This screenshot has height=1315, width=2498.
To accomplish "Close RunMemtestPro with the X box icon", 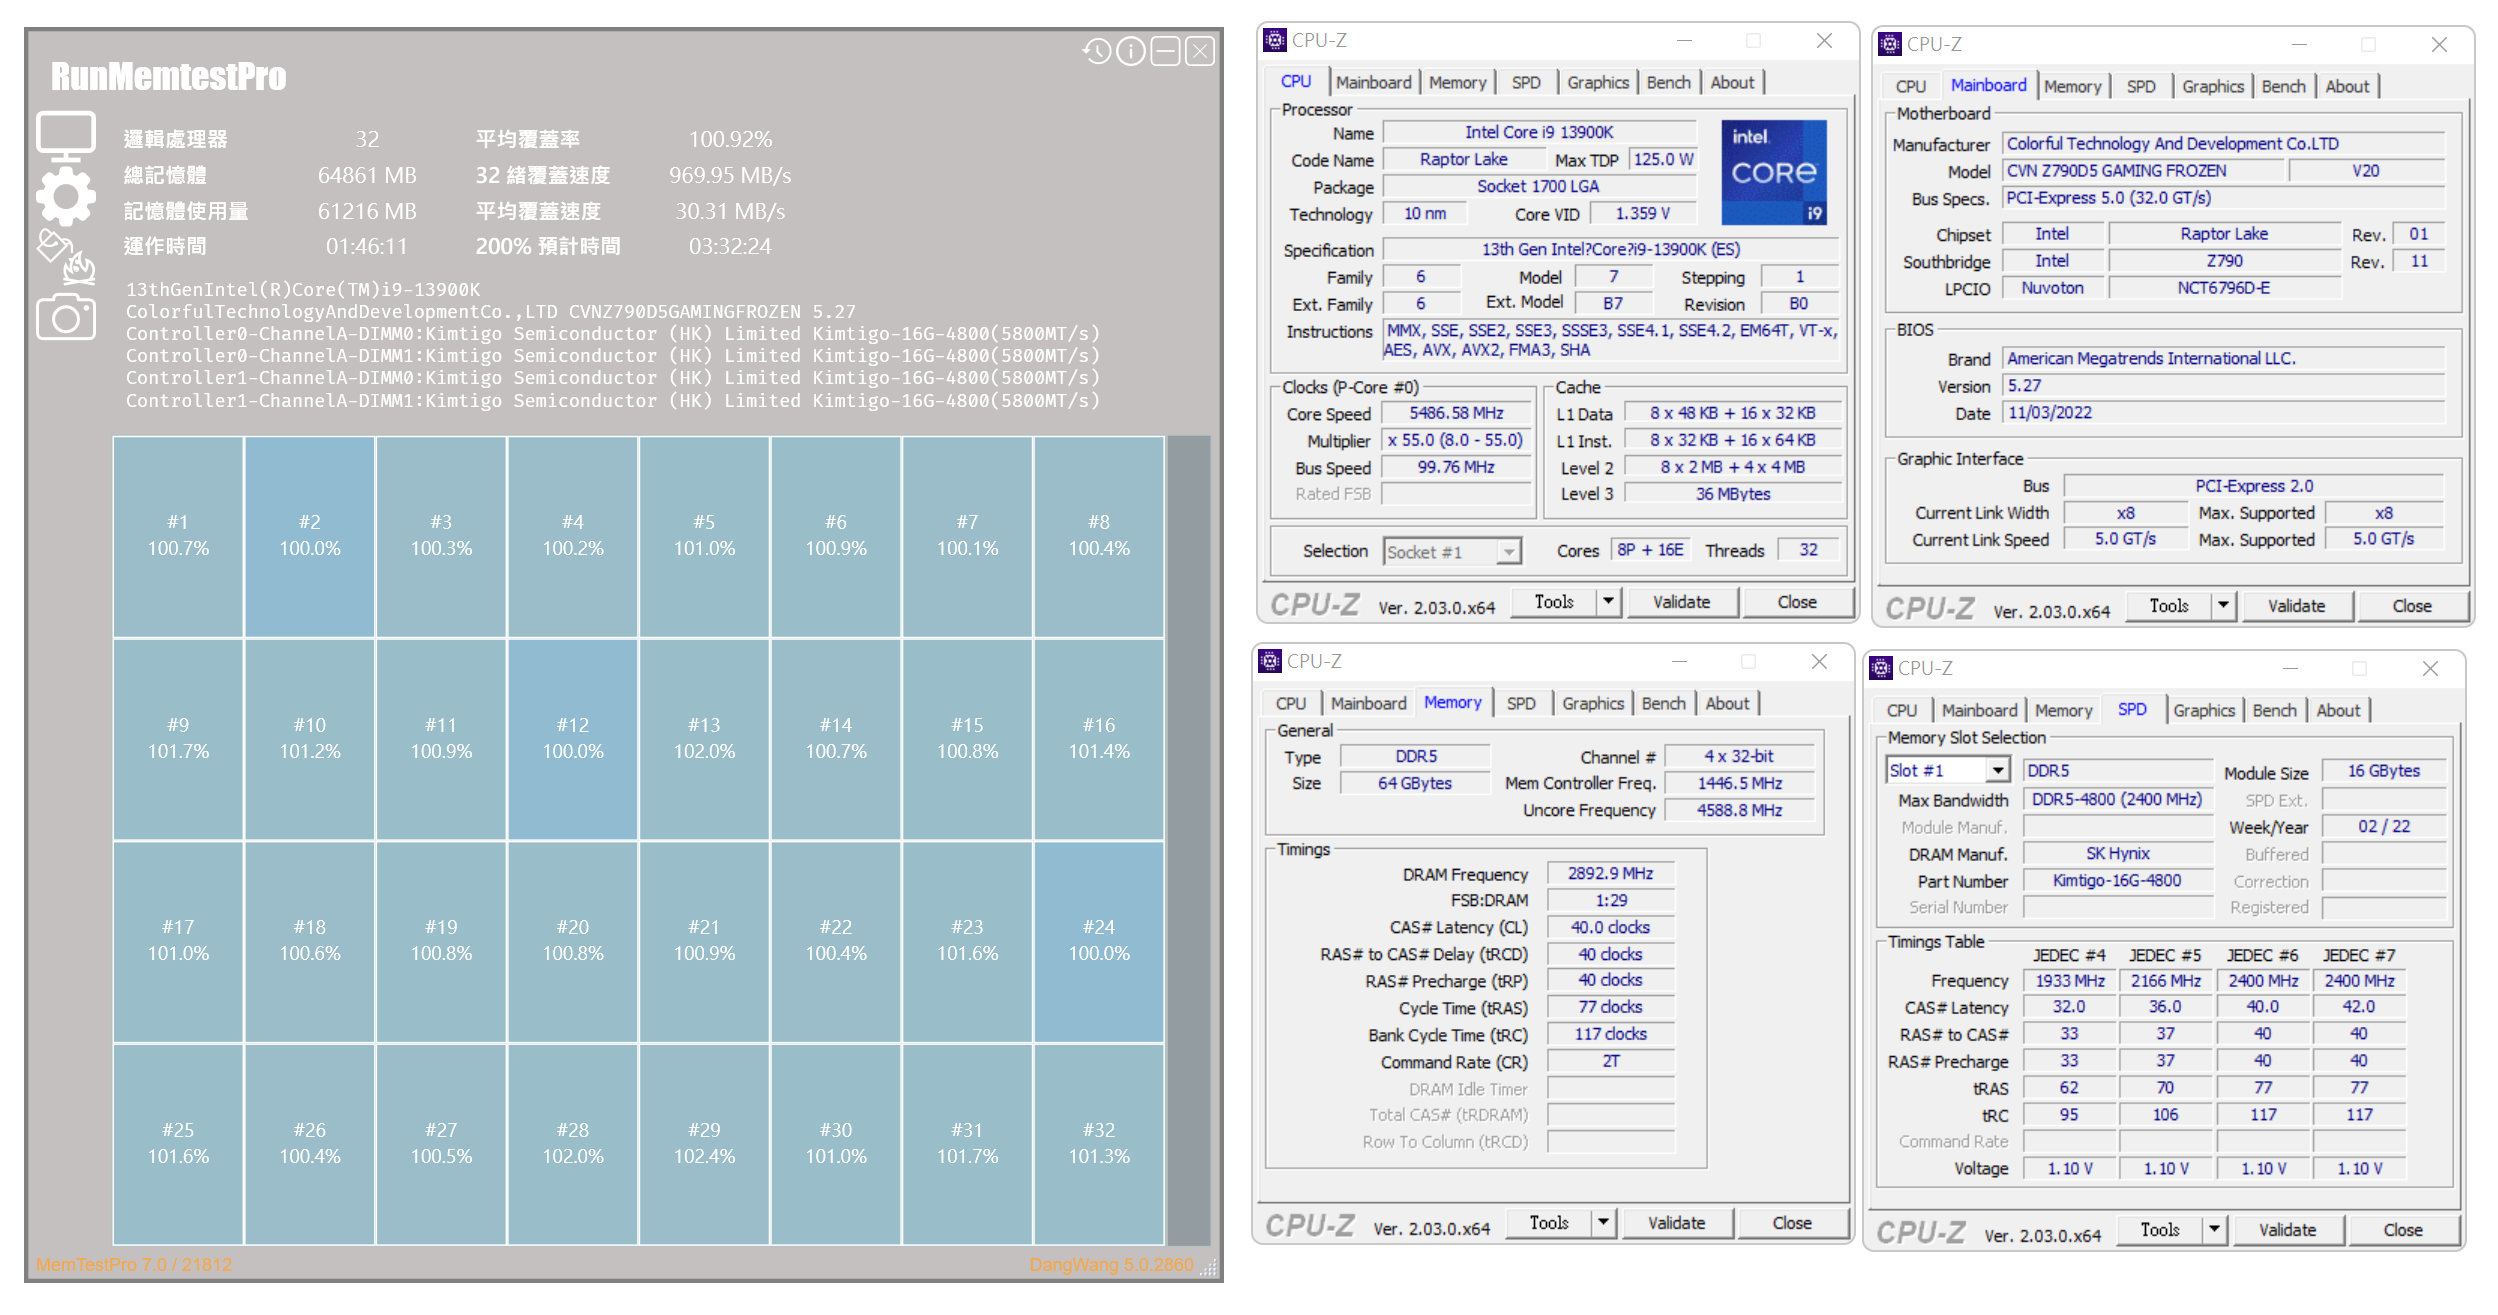I will pos(1200,51).
